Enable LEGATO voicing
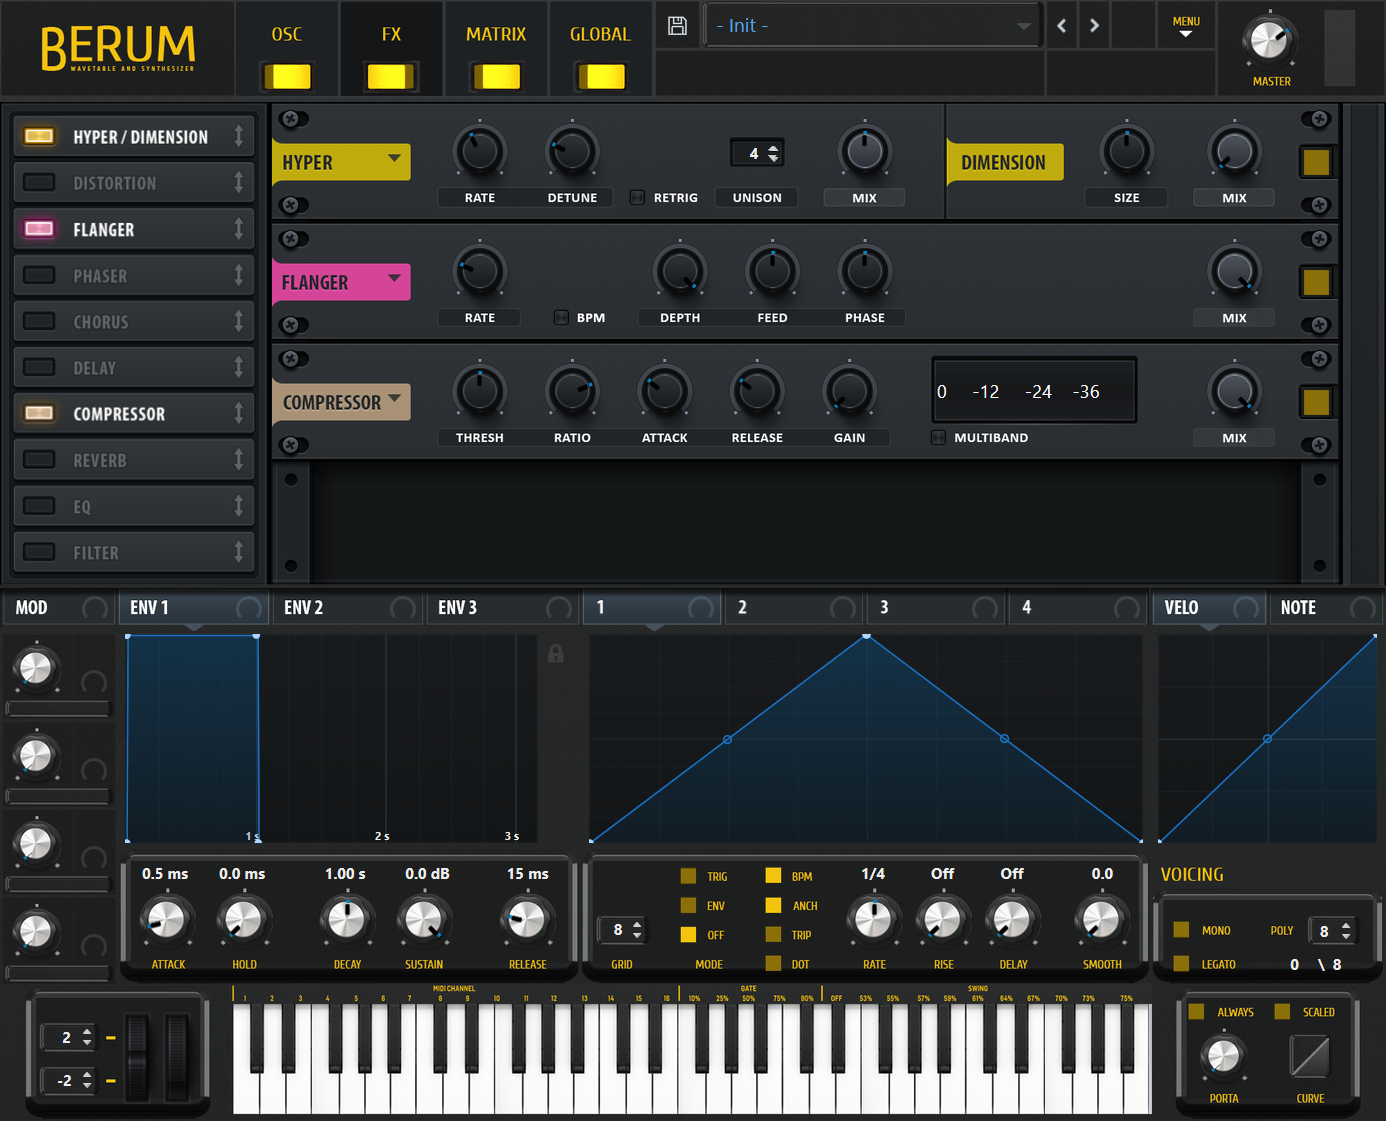 [x=1181, y=964]
